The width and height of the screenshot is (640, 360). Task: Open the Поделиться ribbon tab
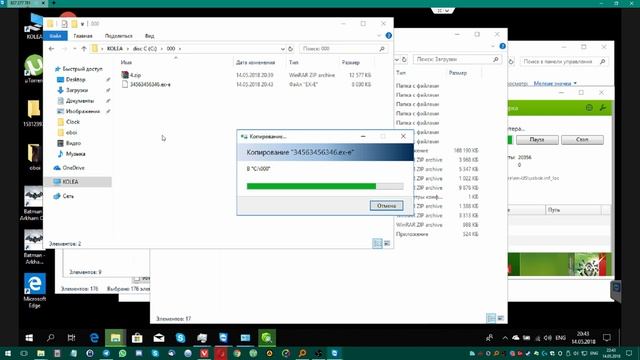click(118, 36)
